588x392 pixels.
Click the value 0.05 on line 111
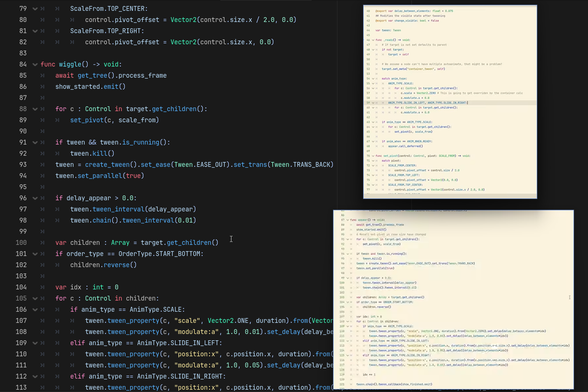(252, 365)
